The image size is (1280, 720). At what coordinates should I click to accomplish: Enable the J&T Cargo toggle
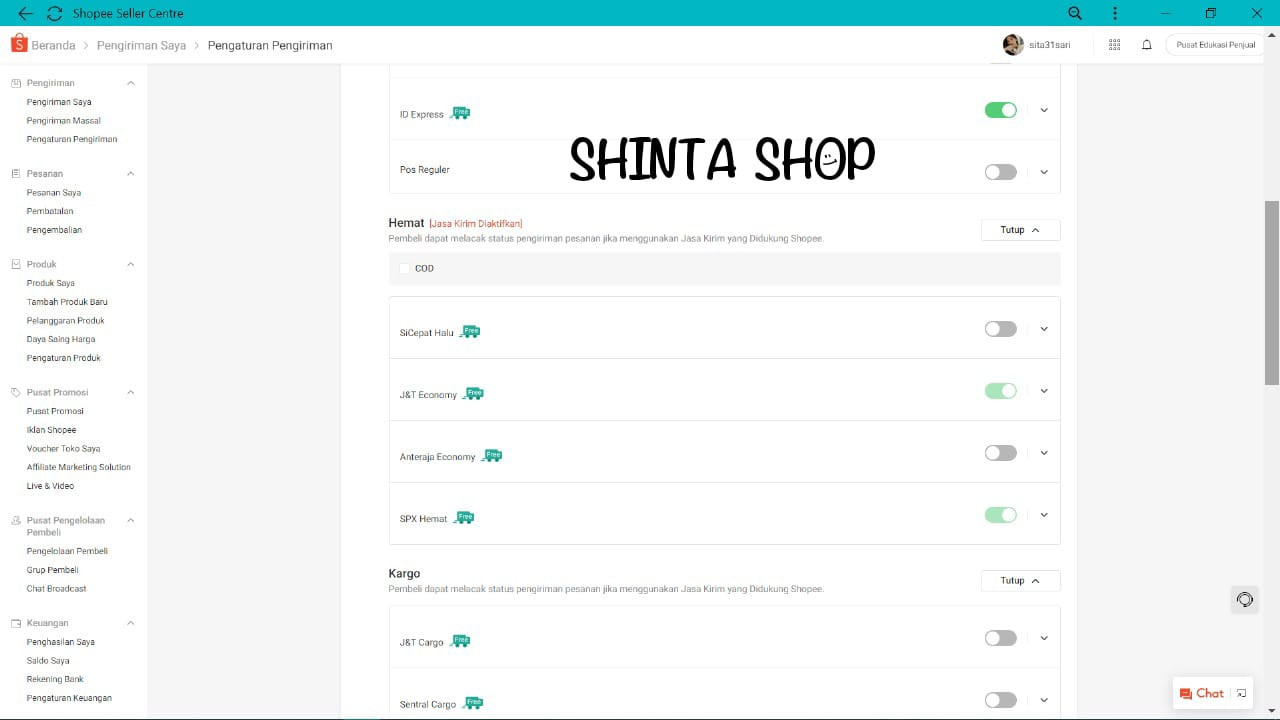click(x=1001, y=638)
